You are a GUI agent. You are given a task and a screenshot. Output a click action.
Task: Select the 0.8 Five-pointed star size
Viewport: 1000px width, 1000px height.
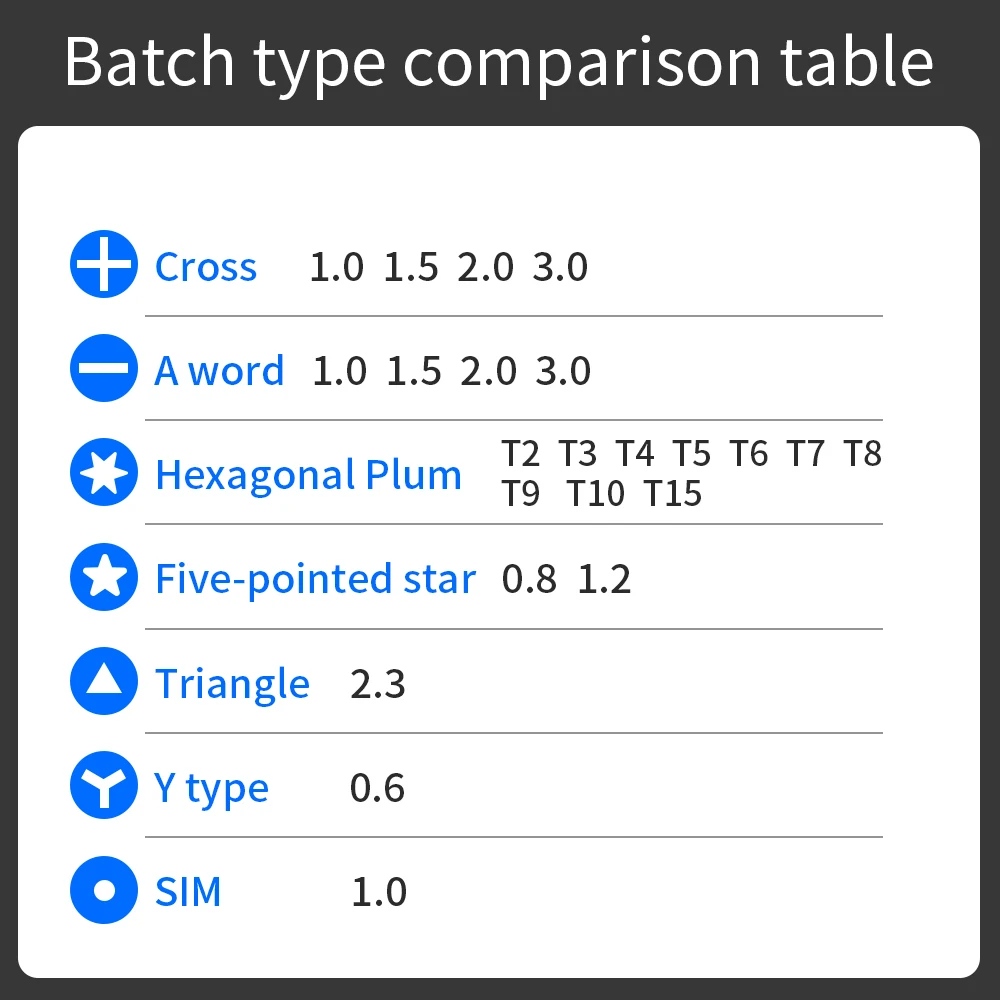pyautogui.click(x=529, y=580)
